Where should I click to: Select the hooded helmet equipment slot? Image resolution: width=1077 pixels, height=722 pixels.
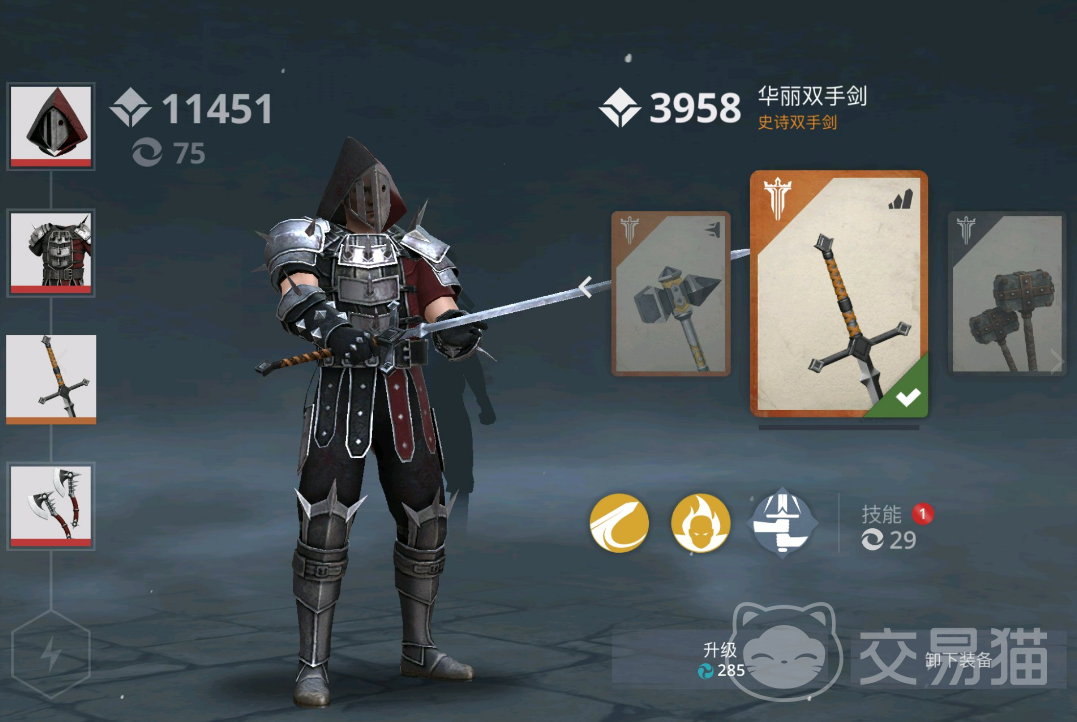[51, 126]
